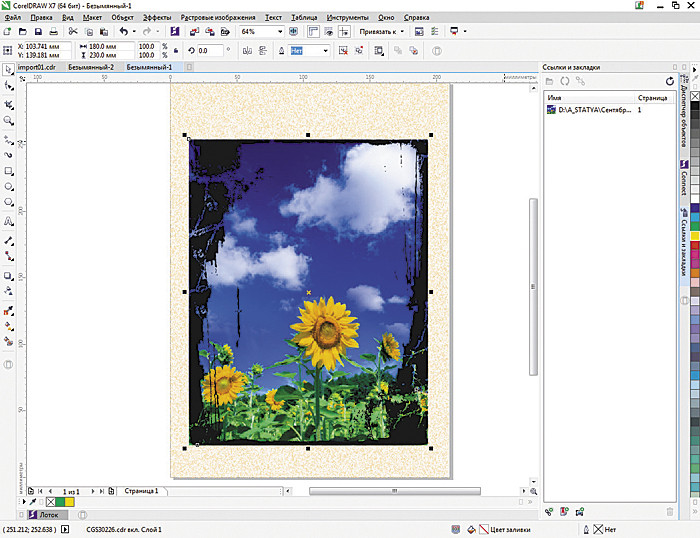The image size is (700, 538).
Task: Click the Print icon in the toolbar
Action: 55,32
